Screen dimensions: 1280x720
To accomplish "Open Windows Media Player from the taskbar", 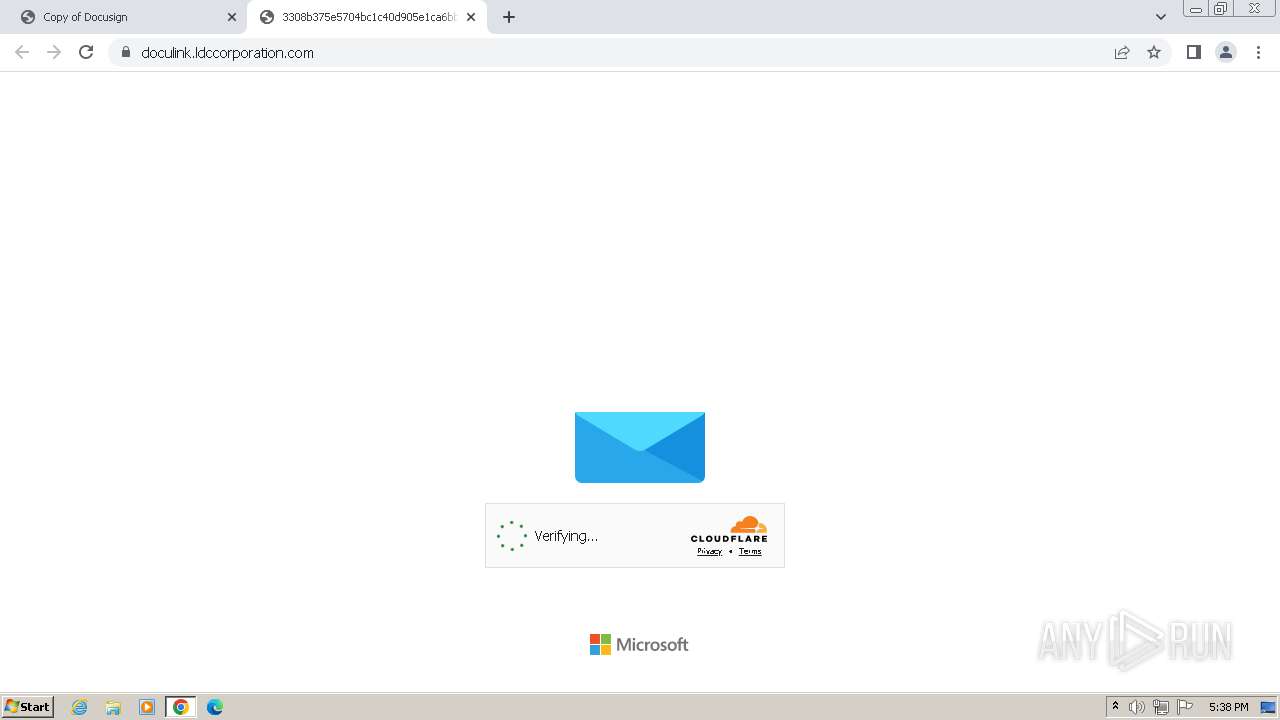I will [147, 707].
